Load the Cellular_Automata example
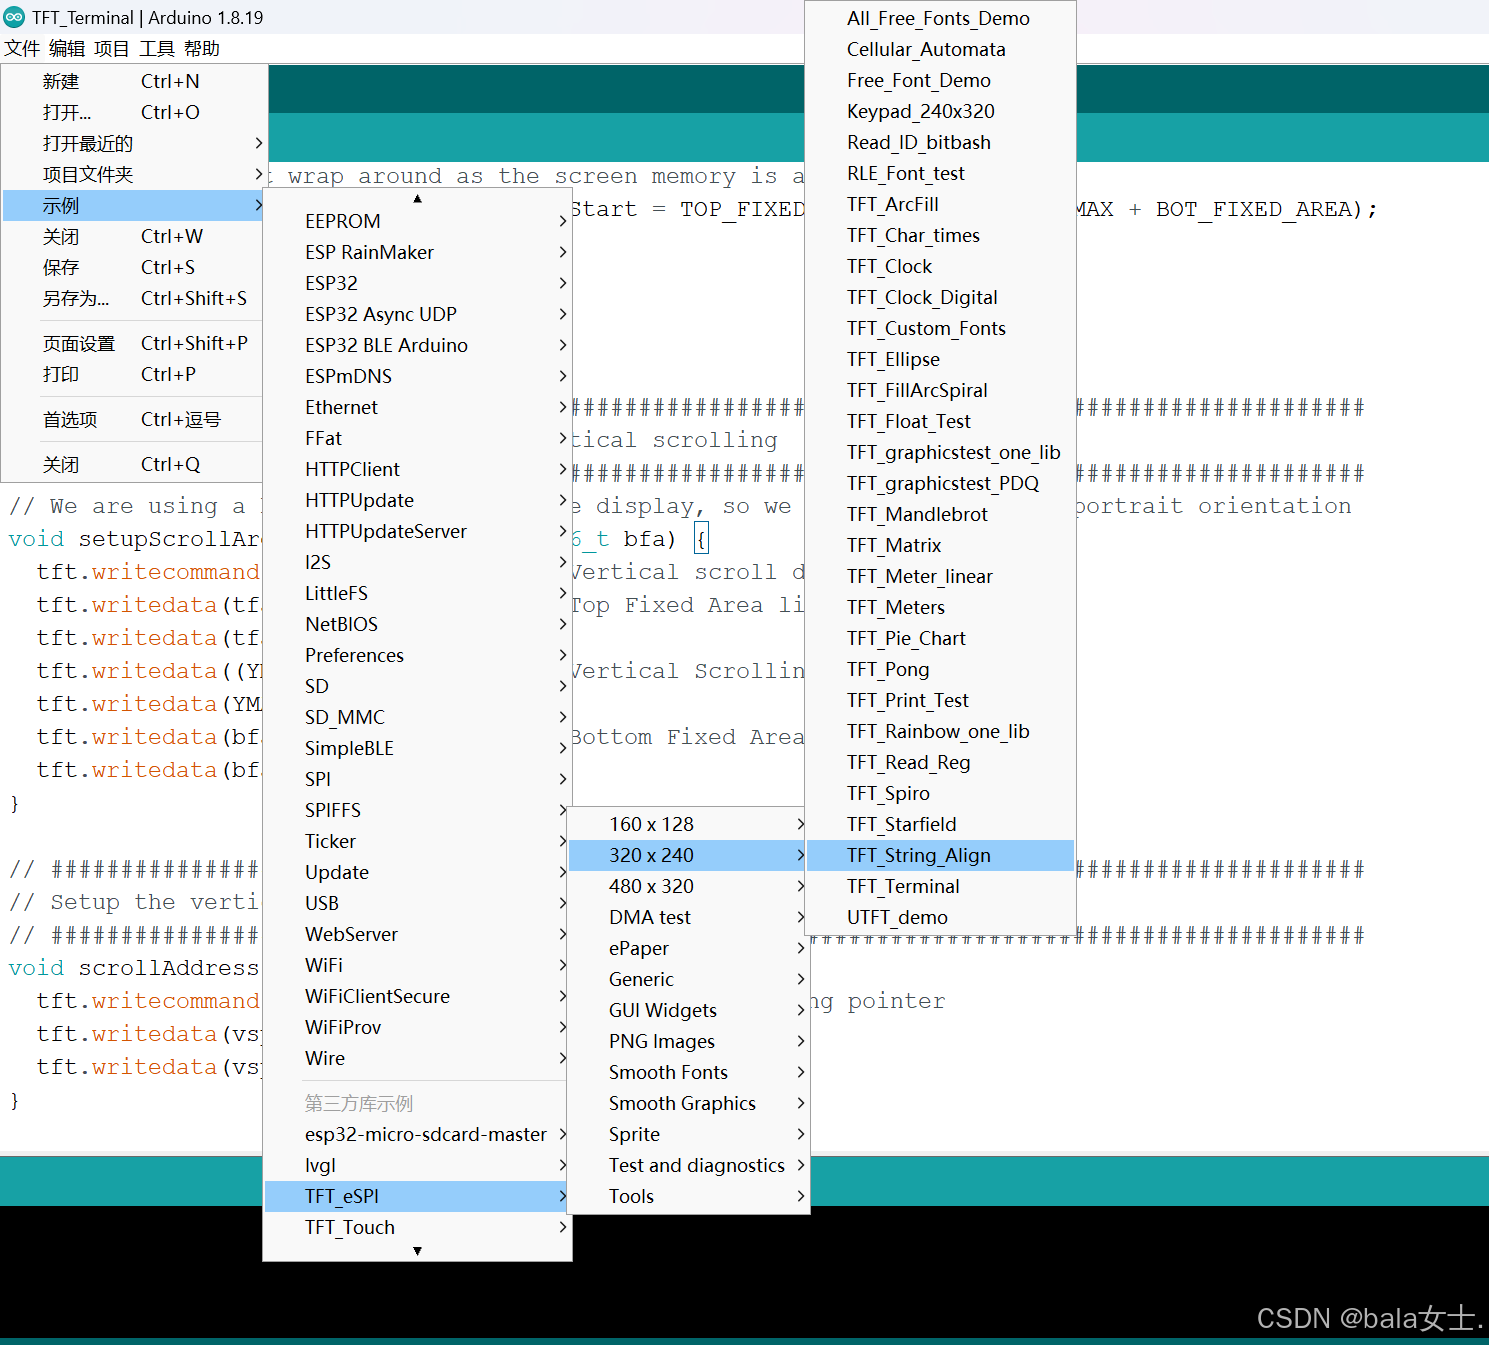The image size is (1489, 1345). coord(940,49)
